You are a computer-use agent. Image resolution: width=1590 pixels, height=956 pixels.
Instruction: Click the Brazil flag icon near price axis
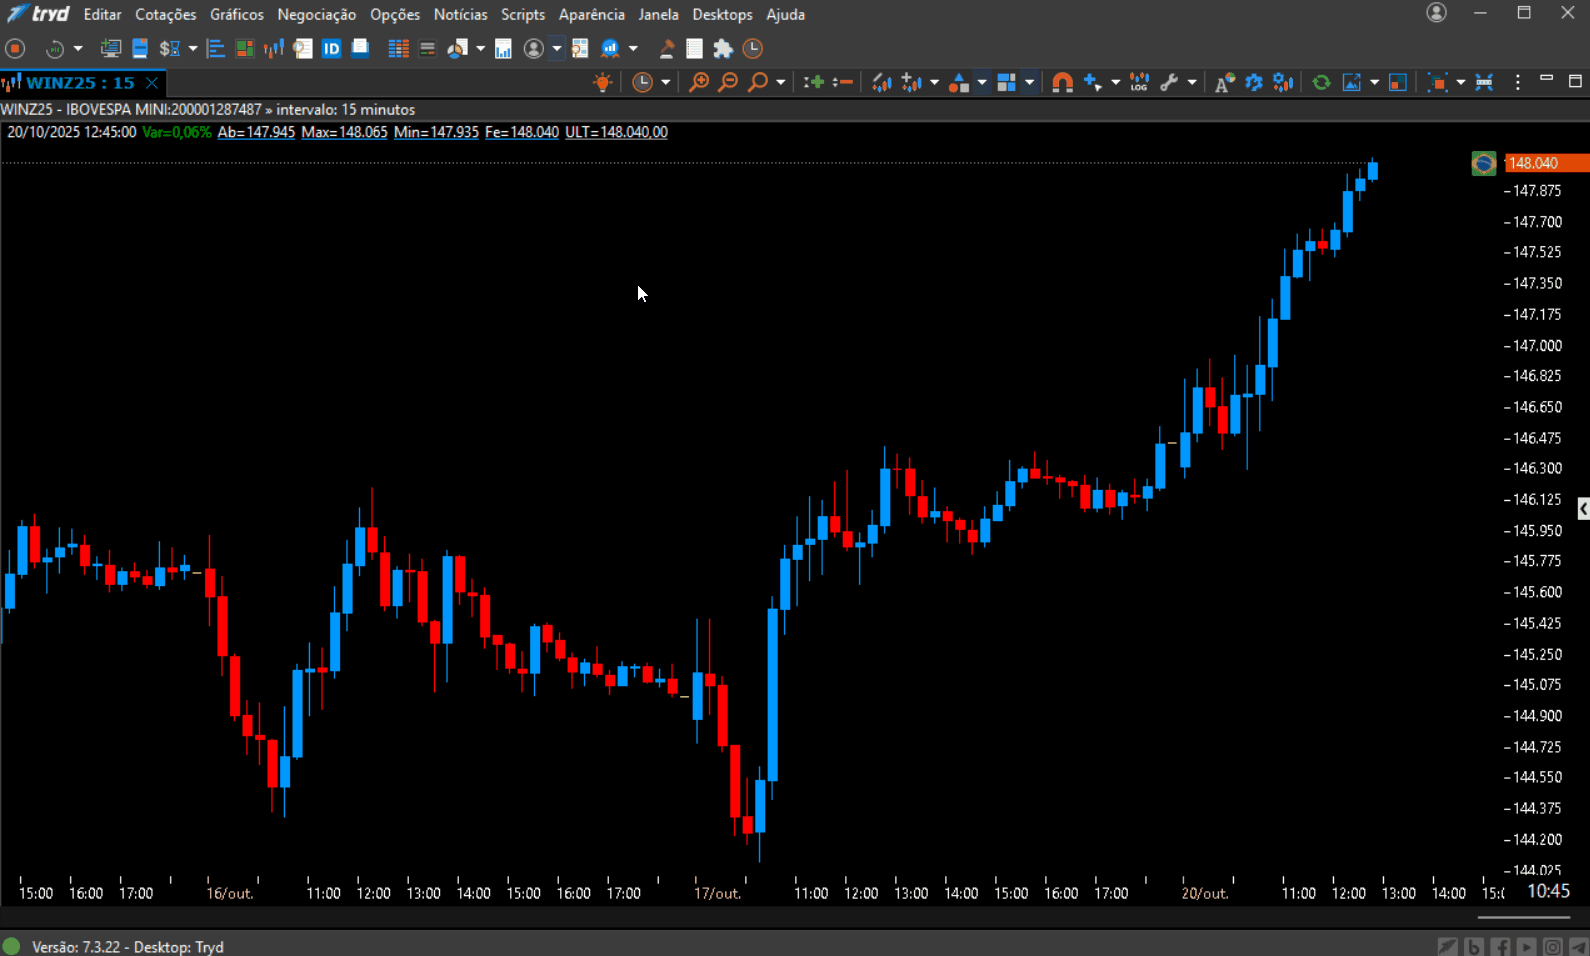pyautogui.click(x=1484, y=163)
